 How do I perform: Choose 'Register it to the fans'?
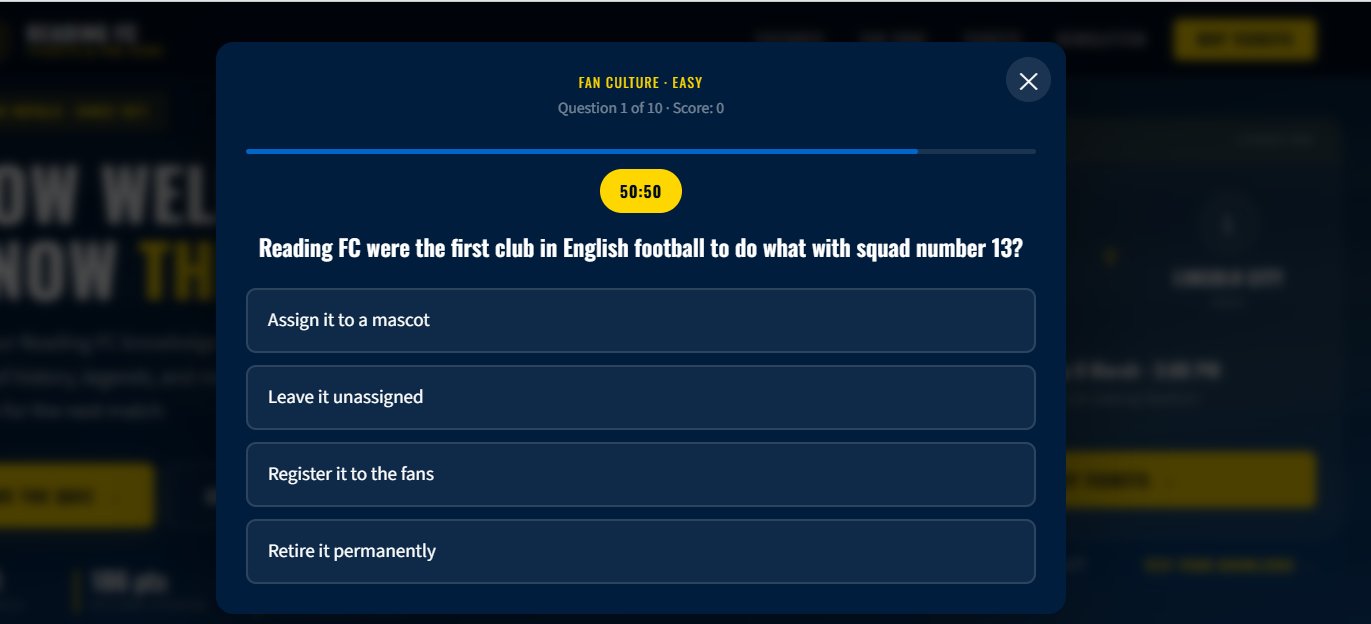[x=640, y=474]
